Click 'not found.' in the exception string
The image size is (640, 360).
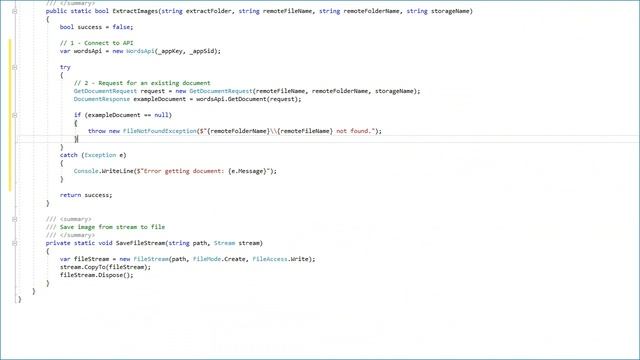[x=355, y=131]
